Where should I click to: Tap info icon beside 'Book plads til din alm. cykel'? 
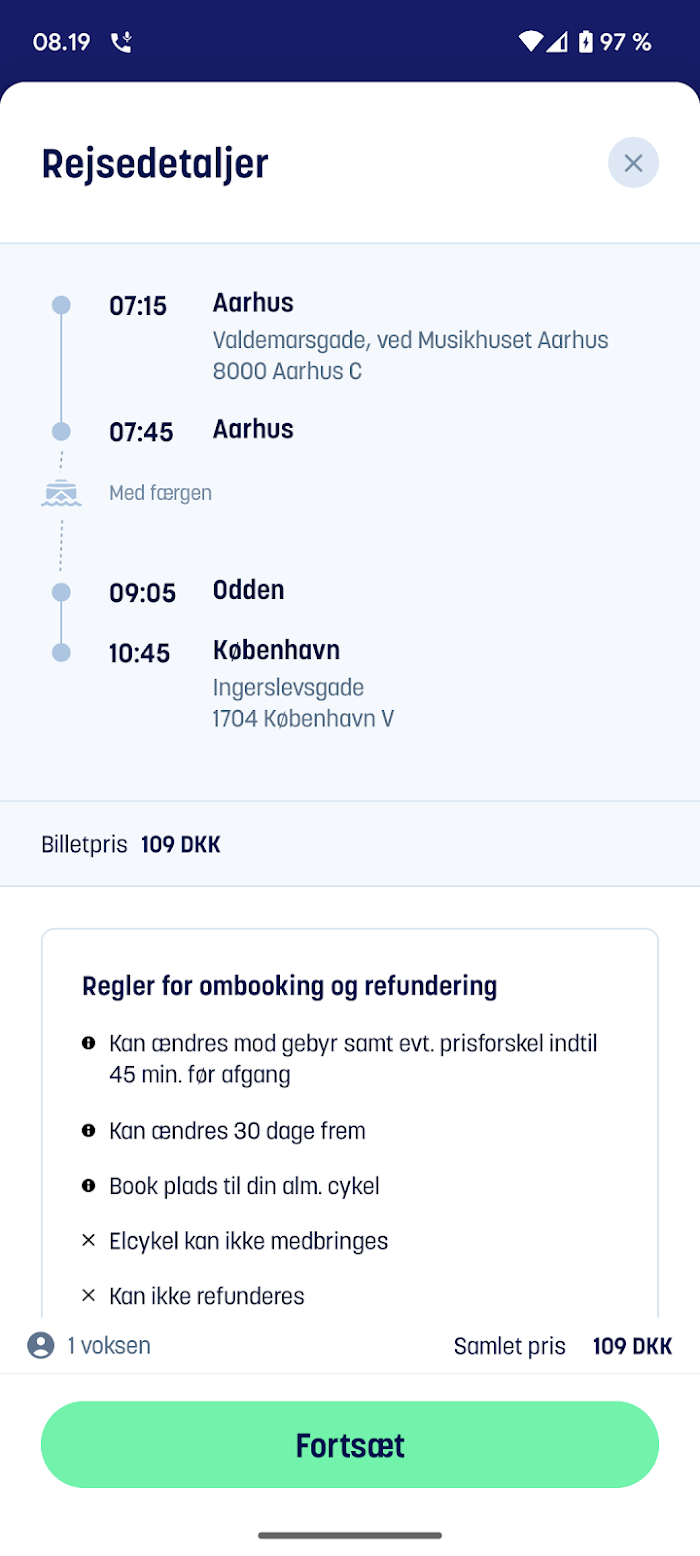[88, 1185]
